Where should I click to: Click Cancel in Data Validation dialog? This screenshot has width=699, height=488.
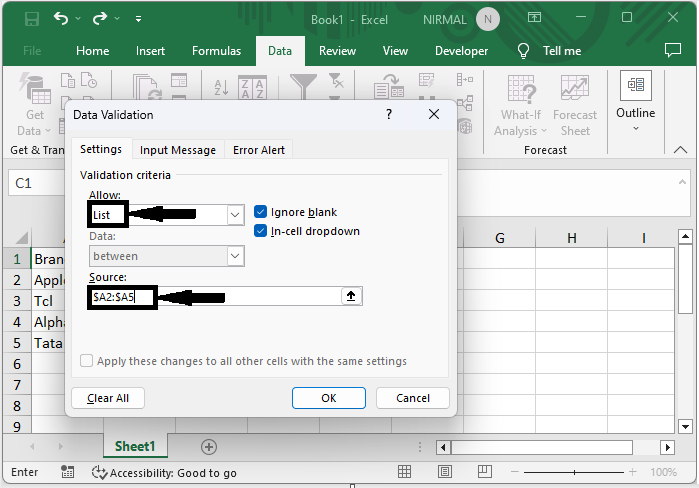pos(413,398)
